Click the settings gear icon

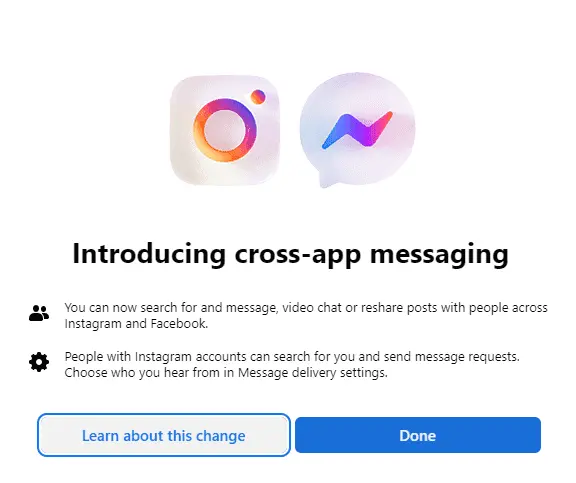tap(39, 362)
